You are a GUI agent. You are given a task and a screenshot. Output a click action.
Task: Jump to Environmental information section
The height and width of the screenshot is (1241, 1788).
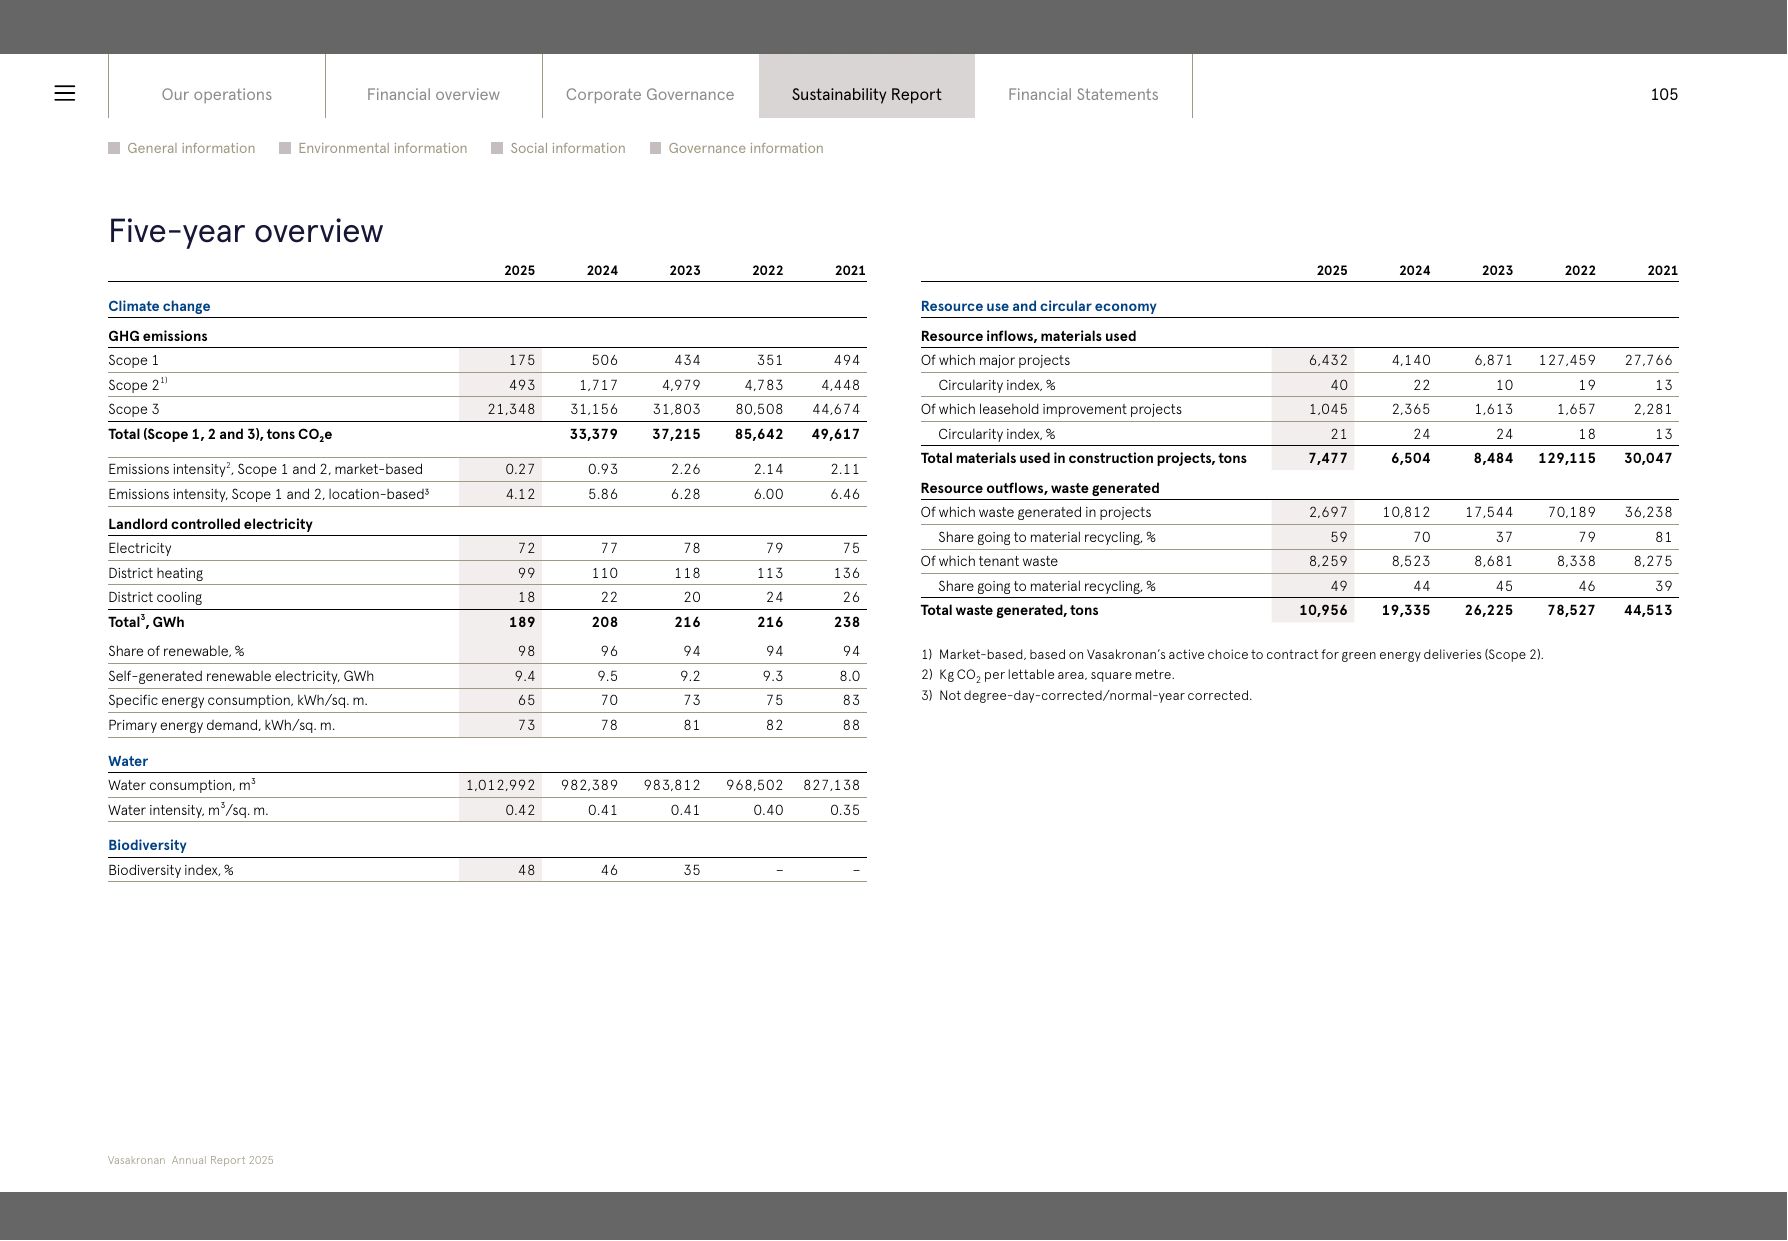(383, 148)
